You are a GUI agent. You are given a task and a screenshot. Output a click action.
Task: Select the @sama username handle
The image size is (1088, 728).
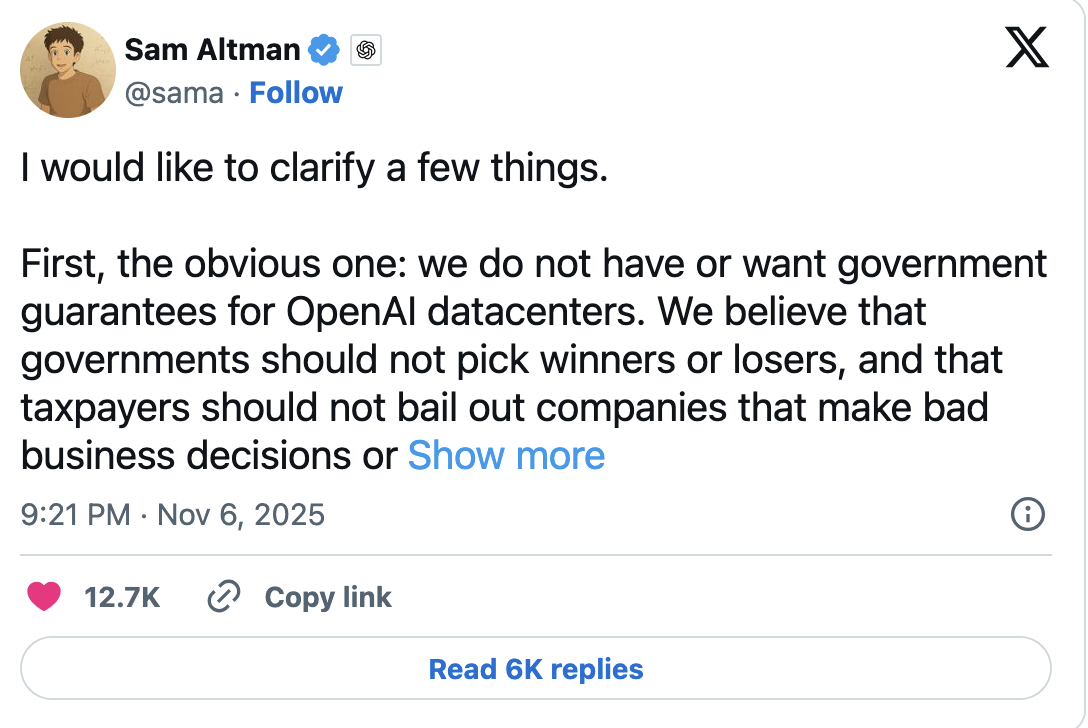tap(176, 92)
